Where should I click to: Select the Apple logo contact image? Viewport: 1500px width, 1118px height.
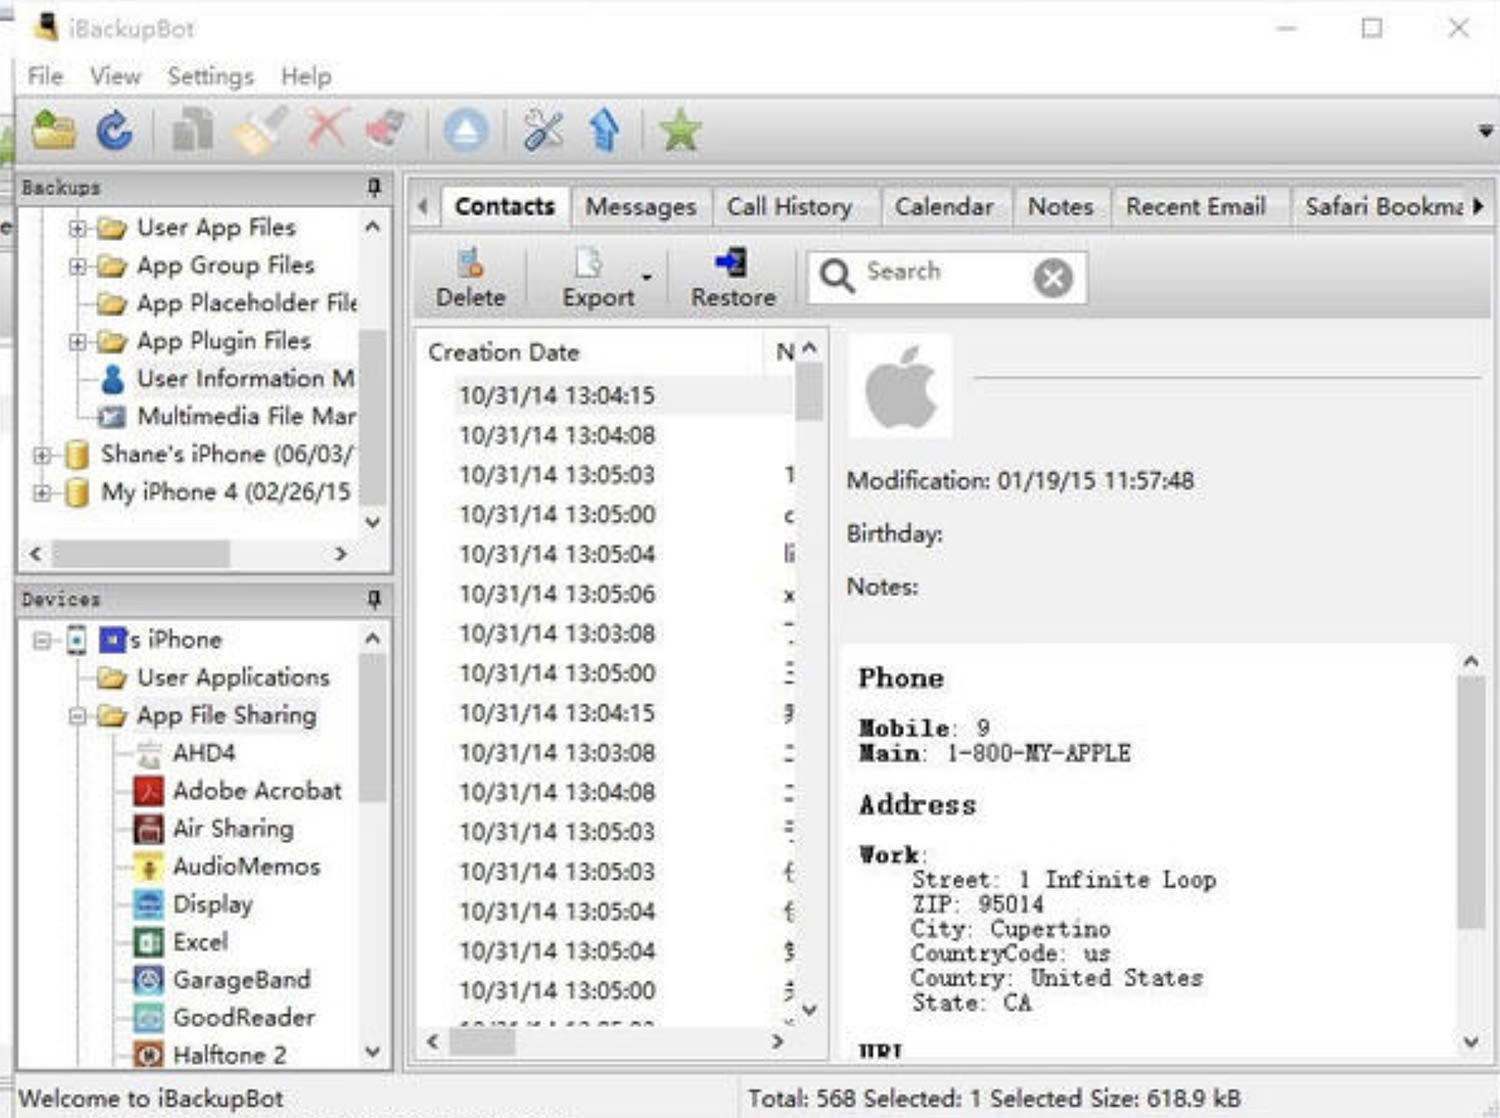900,387
